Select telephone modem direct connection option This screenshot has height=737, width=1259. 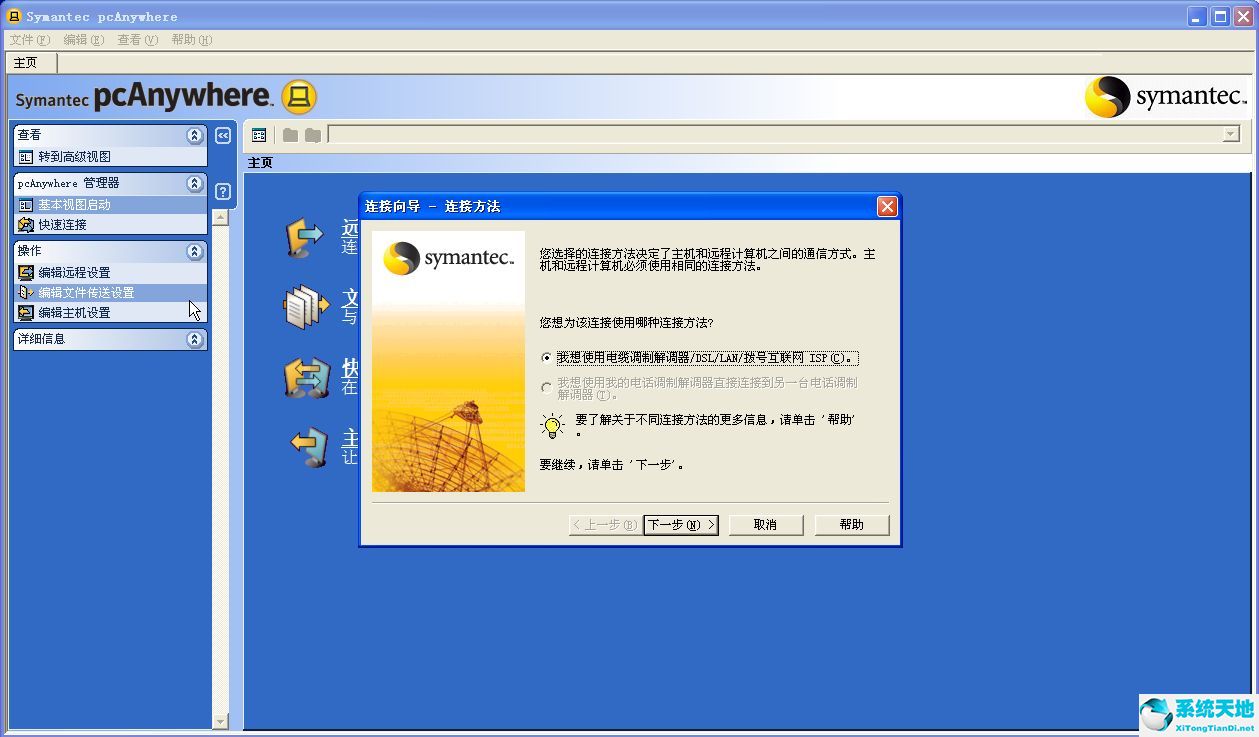[x=546, y=388]
